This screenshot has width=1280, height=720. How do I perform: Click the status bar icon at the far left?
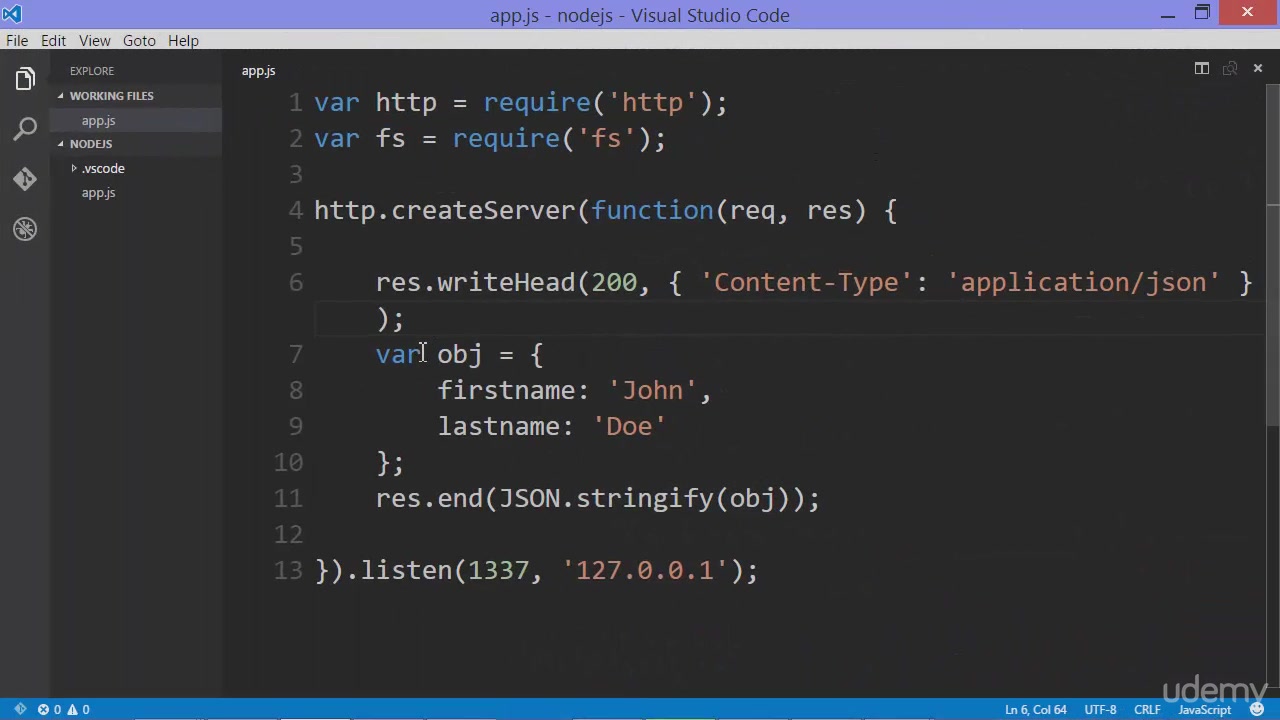20,709
